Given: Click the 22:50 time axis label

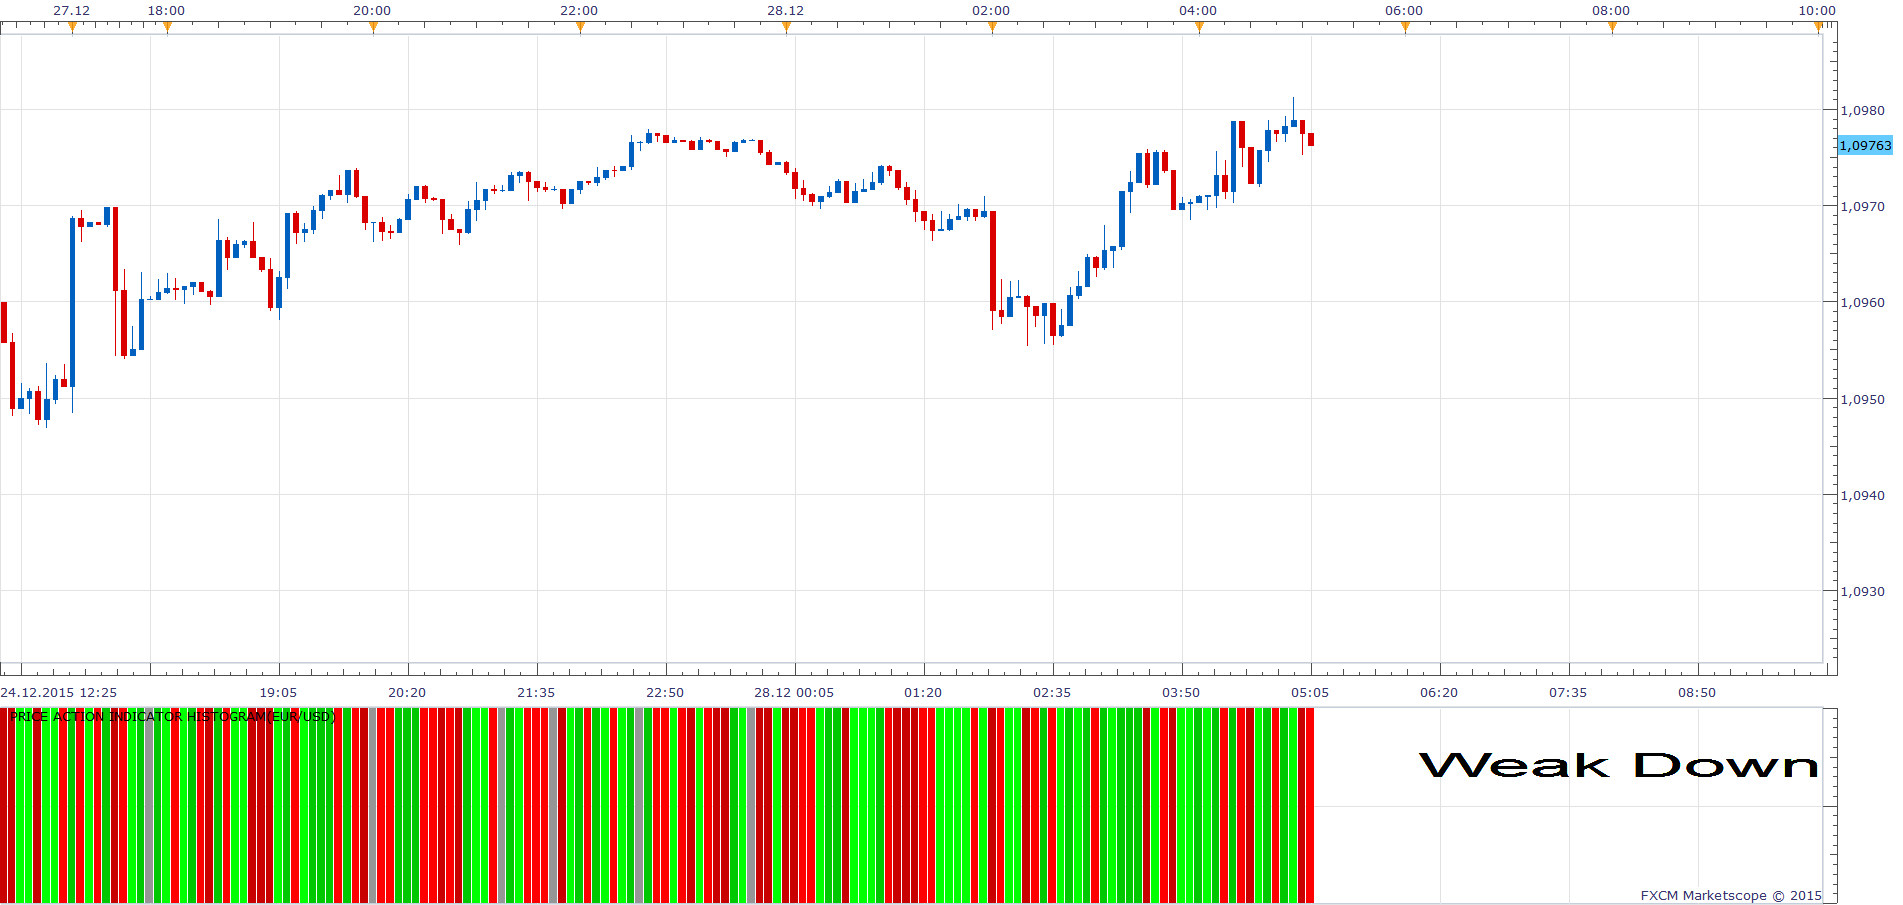Looking at the screenshot, I should pyautogui.click(x=665, y=692).
